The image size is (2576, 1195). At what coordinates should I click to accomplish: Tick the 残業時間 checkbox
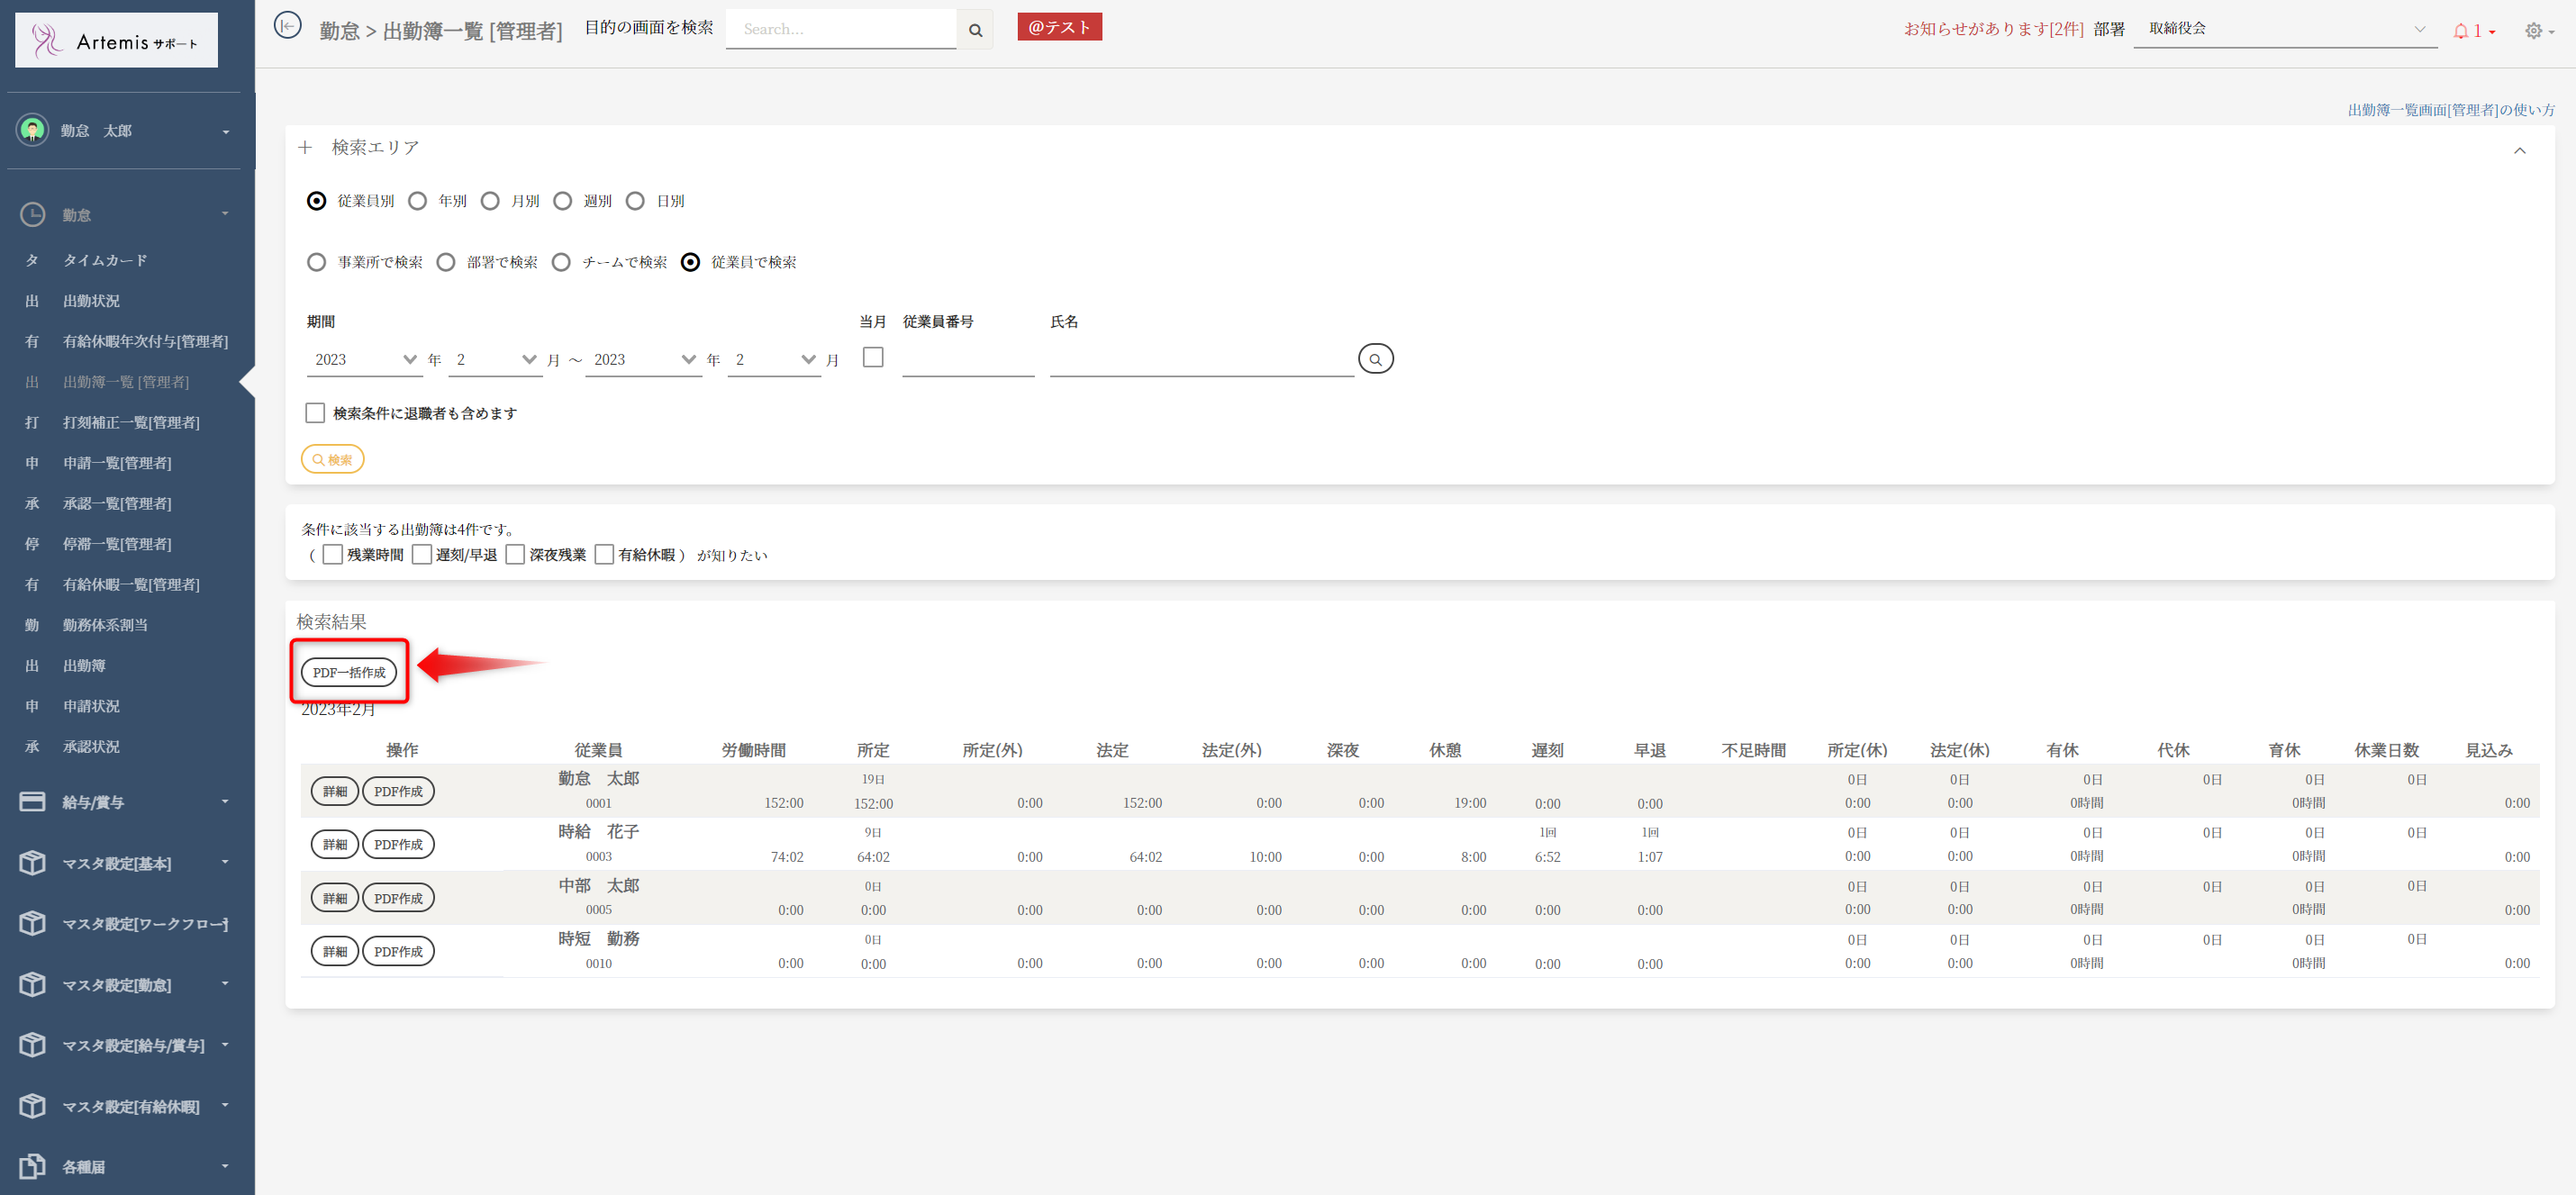333,555
